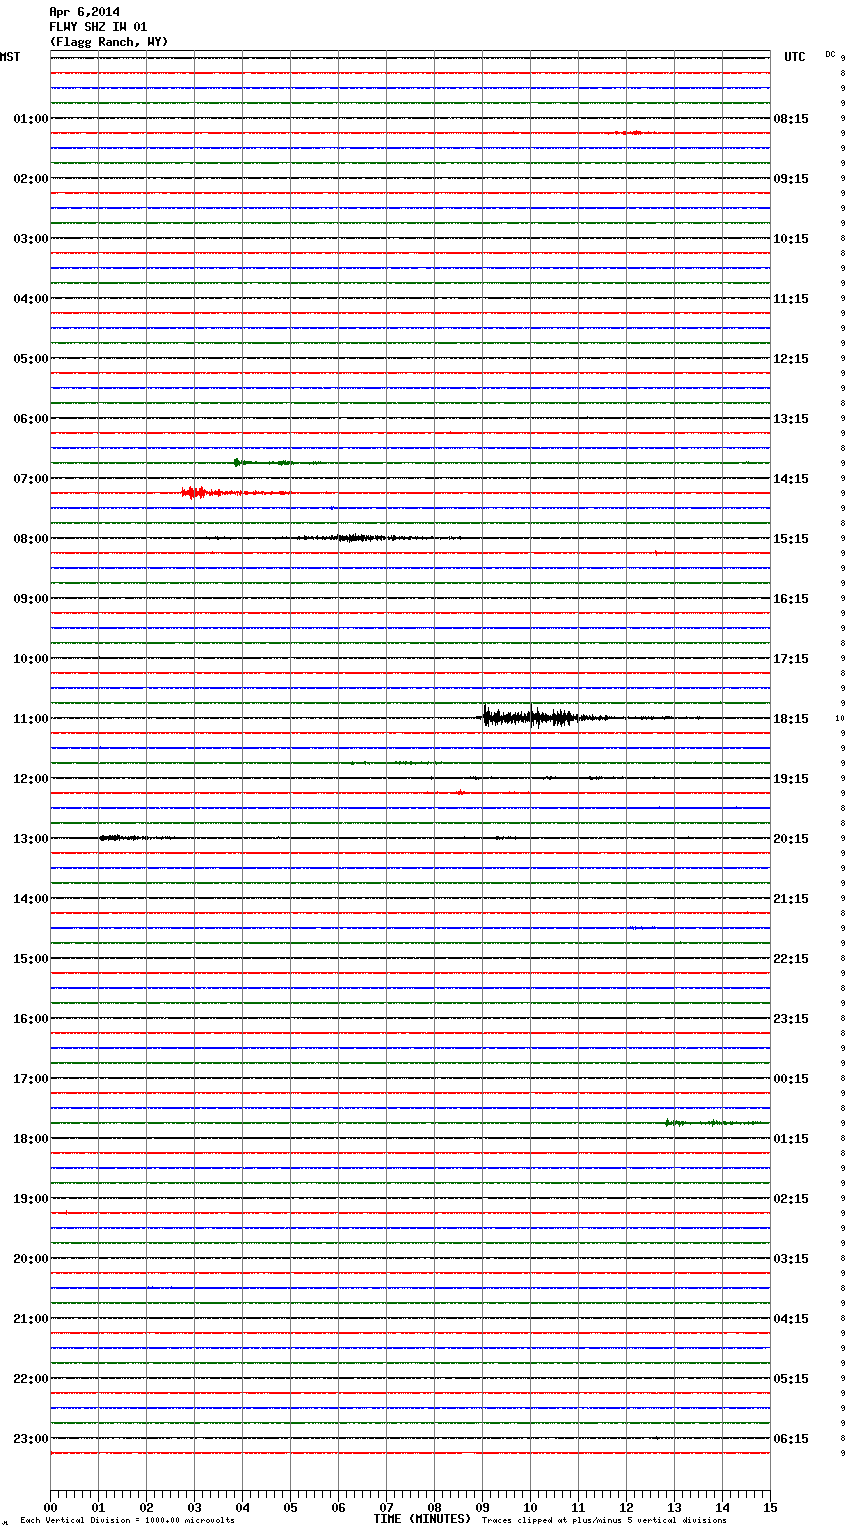Click the 11:15 UTC time label
This screenshot has height=1534, width=850.
pos(791,299)
